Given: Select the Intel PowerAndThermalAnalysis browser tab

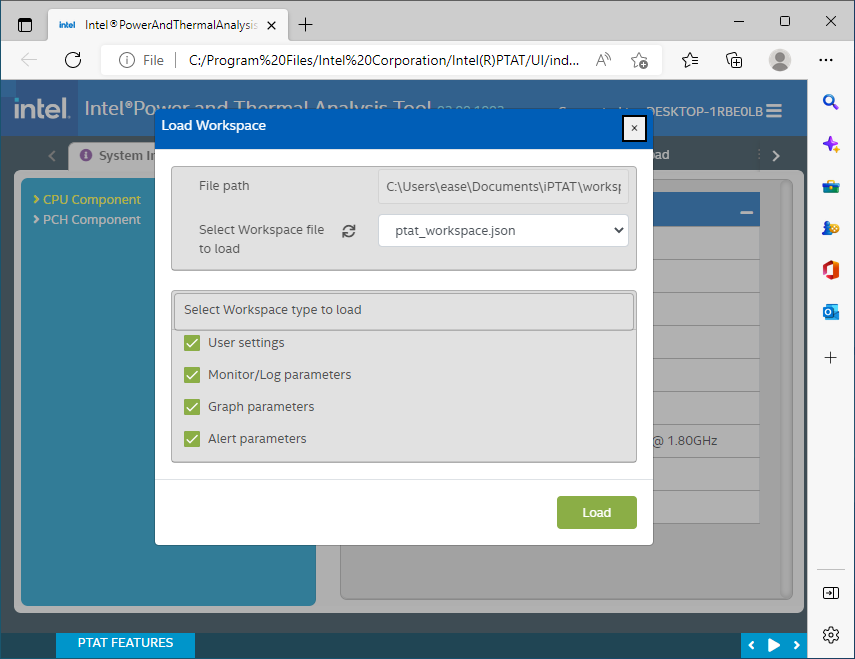Looking at the screenshot, I should (168, 25).
